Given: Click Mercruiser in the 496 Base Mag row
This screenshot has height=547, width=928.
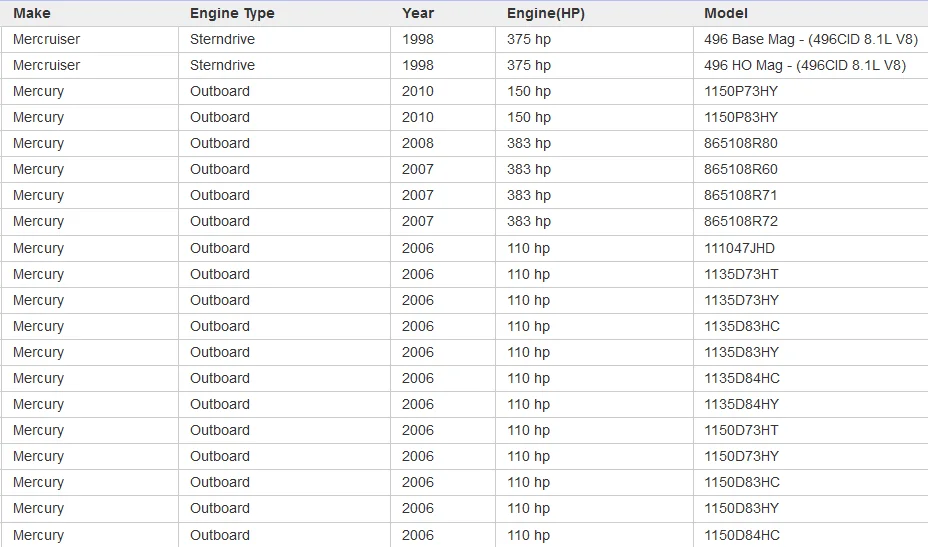Looking at the screenshot, I should [46, 39].
